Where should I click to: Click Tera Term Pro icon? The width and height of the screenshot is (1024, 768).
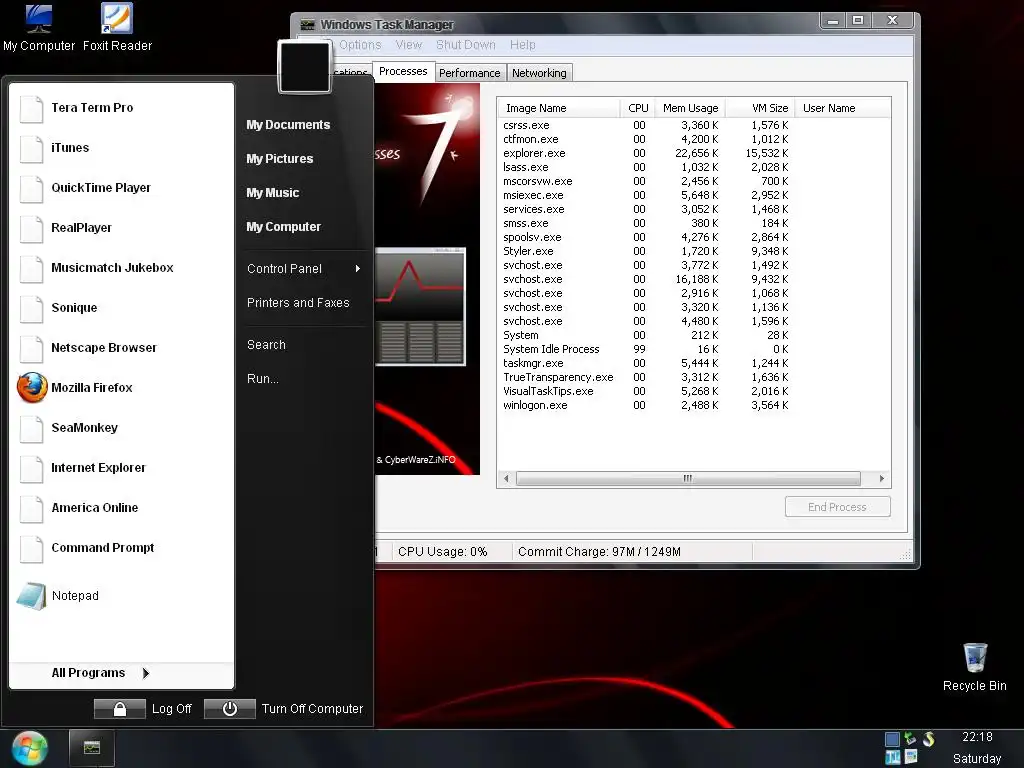[31, 108]
